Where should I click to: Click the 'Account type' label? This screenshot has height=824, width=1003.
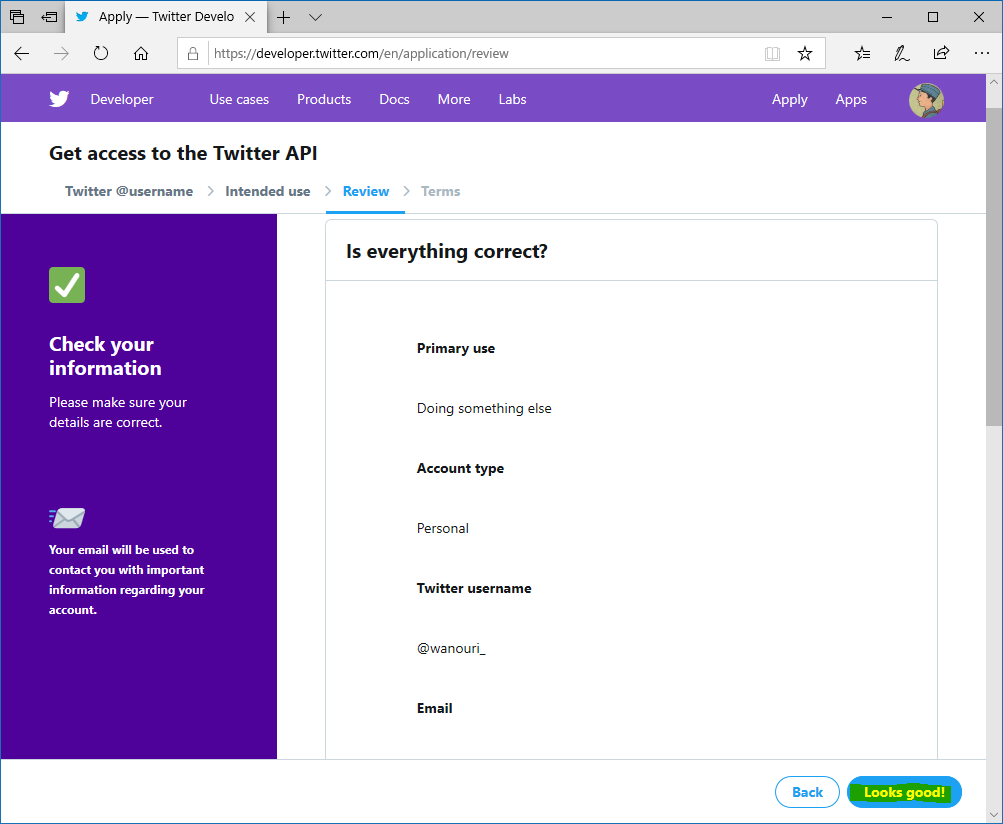coord(460,468)
